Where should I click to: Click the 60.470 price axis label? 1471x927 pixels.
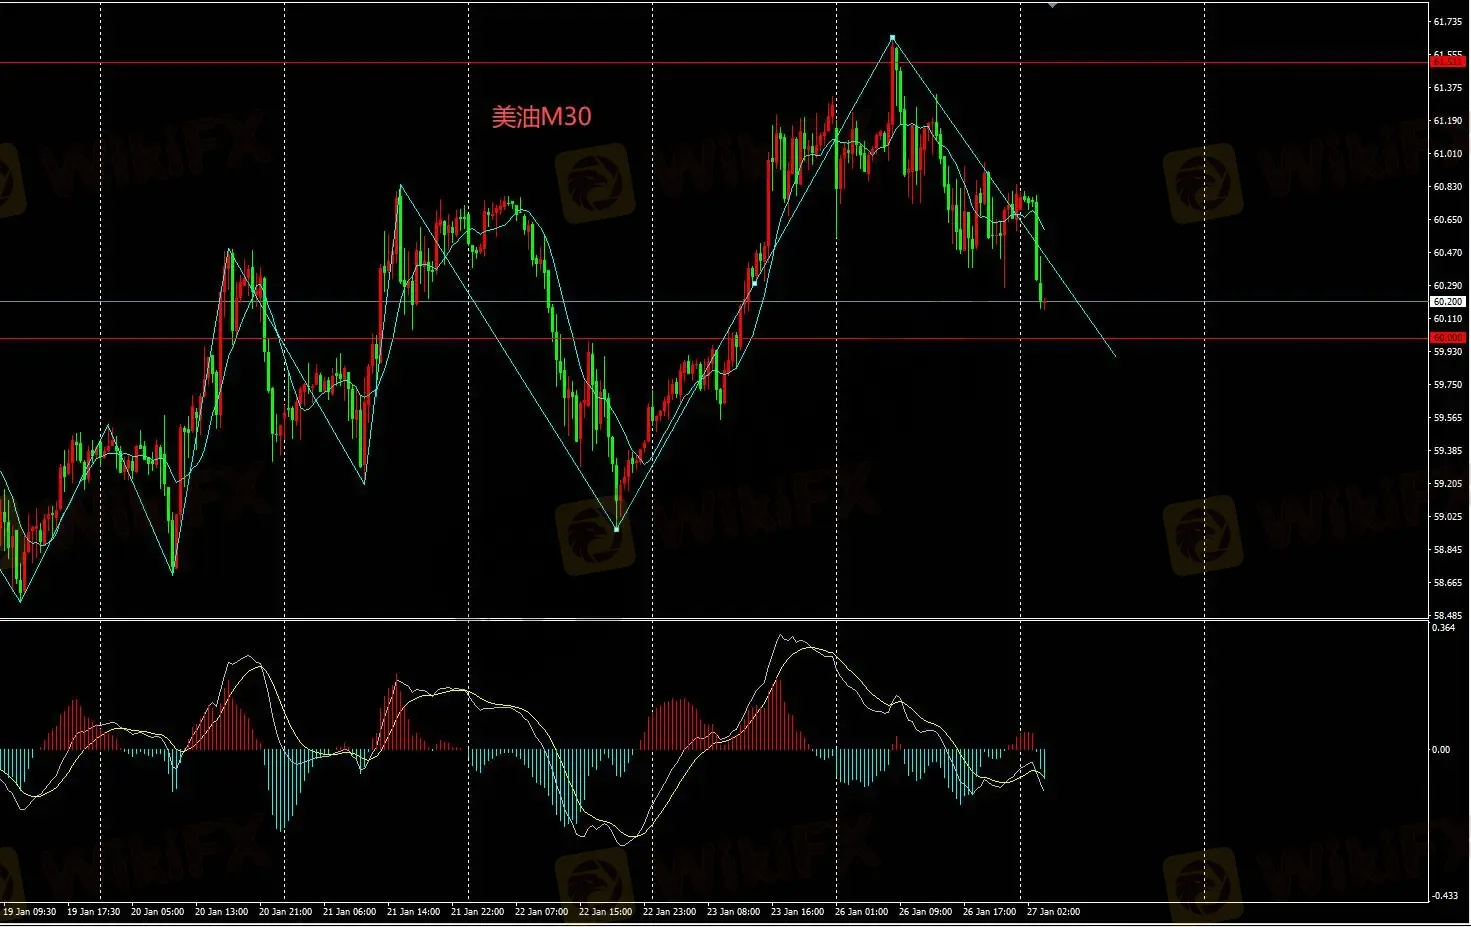(1447, 253)
